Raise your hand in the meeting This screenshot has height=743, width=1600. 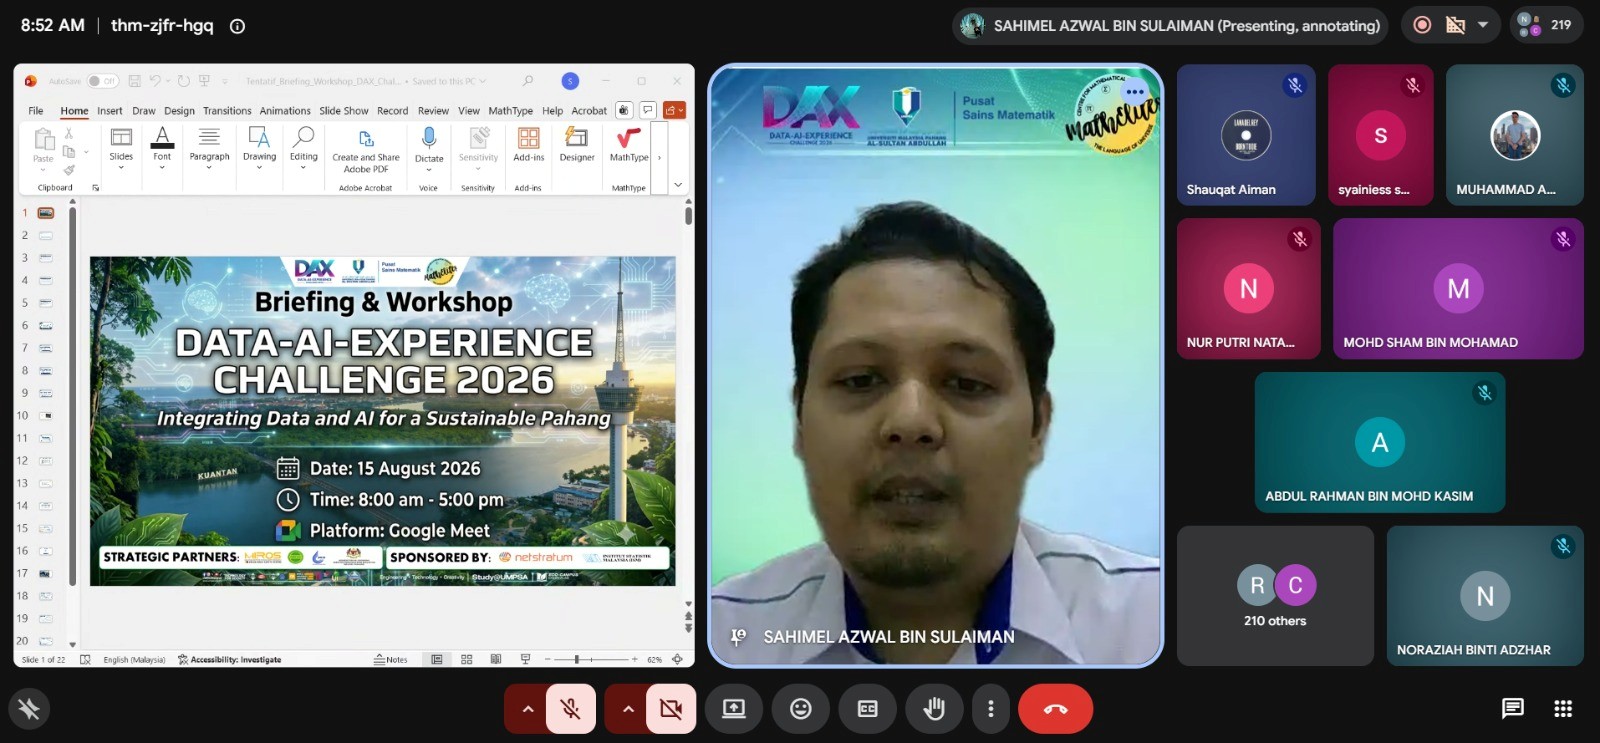click(934, 709)
